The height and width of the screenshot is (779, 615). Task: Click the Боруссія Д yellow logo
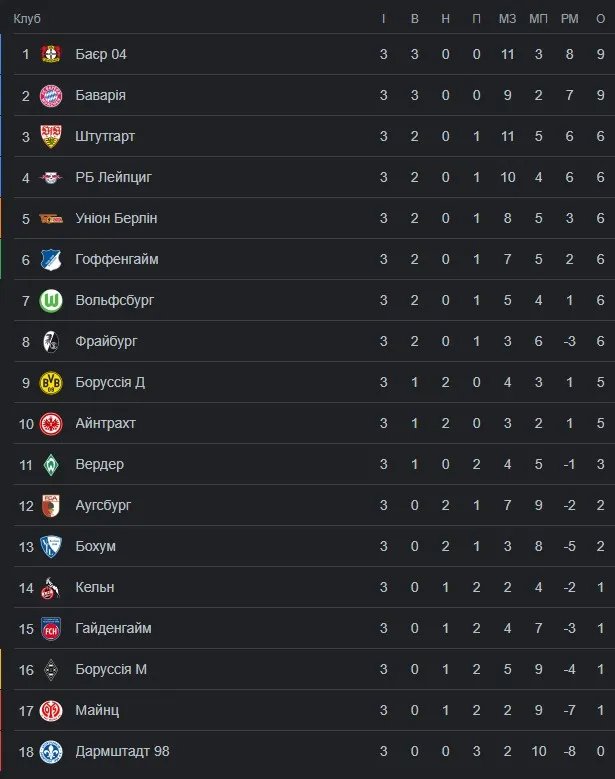(51, 382)
